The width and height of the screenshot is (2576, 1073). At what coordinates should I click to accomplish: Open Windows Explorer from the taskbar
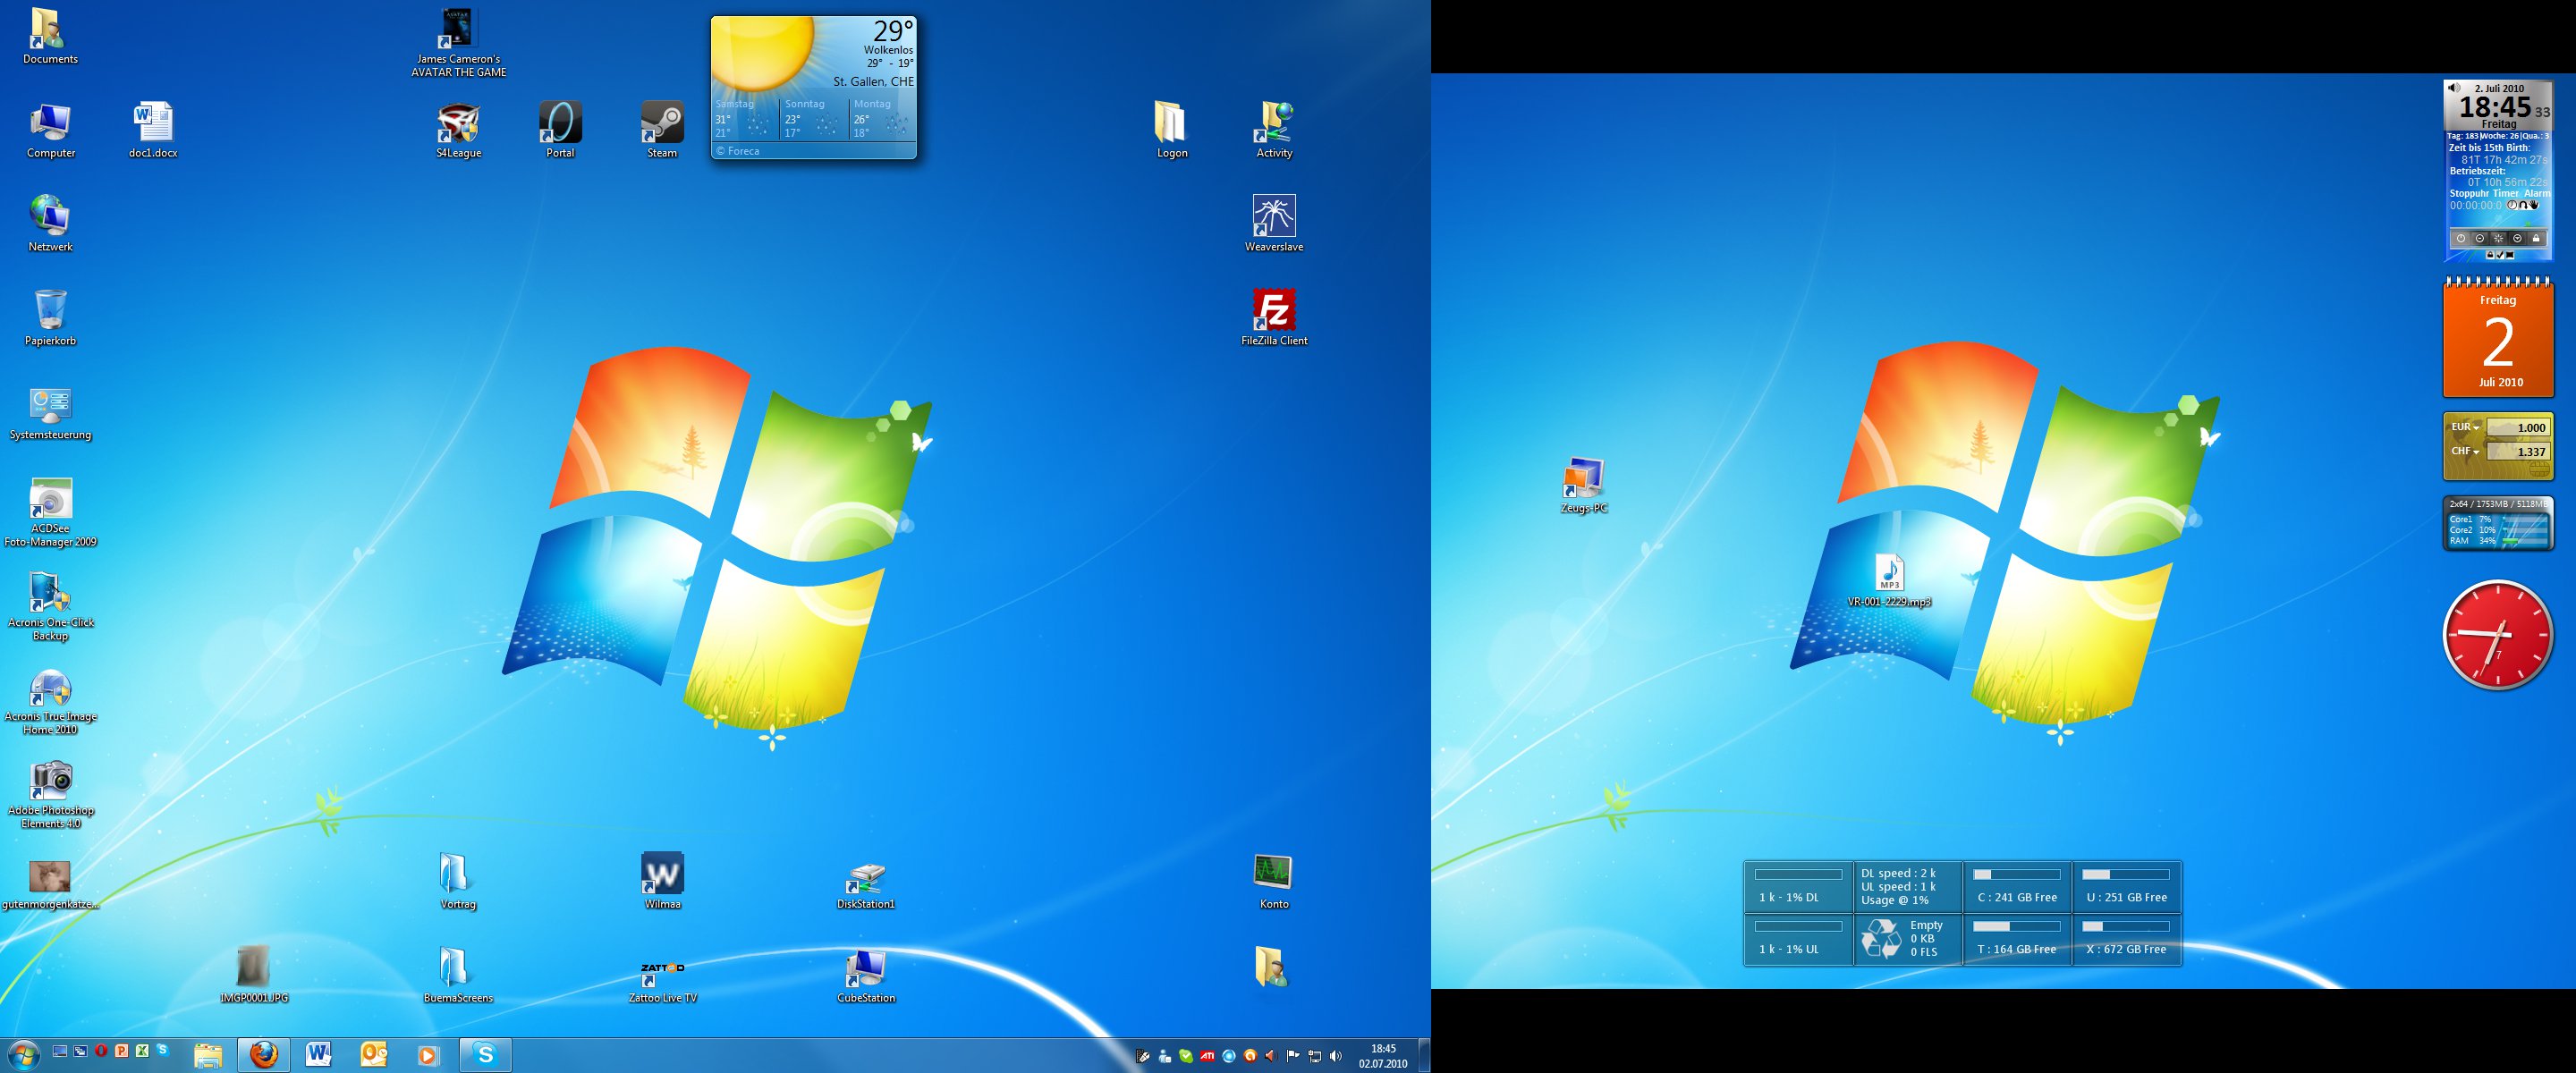[x=208, y=1055]
